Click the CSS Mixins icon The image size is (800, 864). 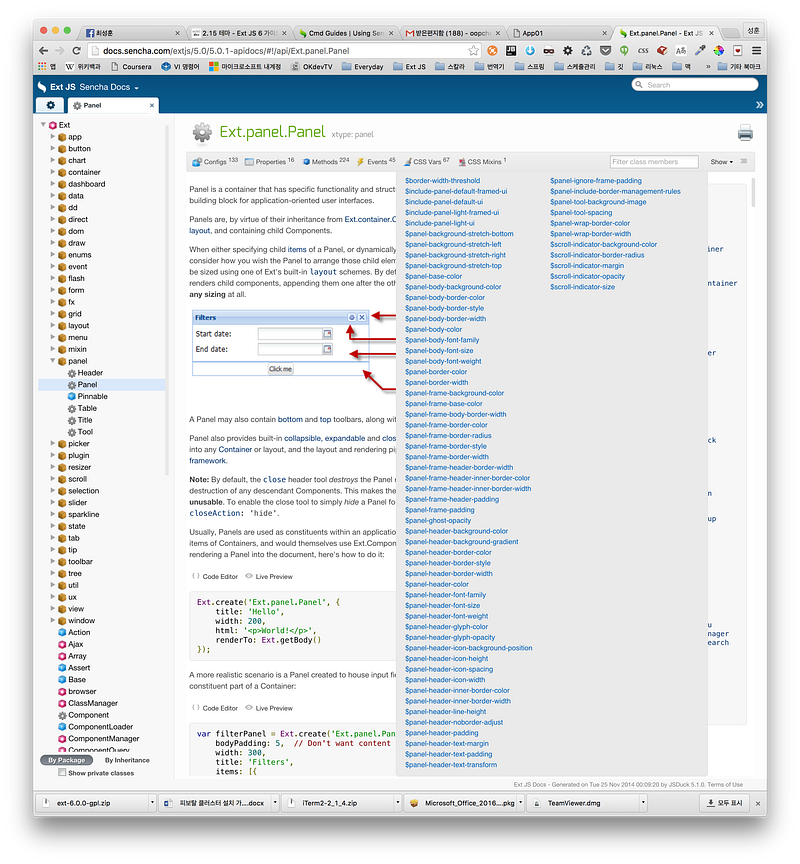pyautogui.click(x=462, y=162)
